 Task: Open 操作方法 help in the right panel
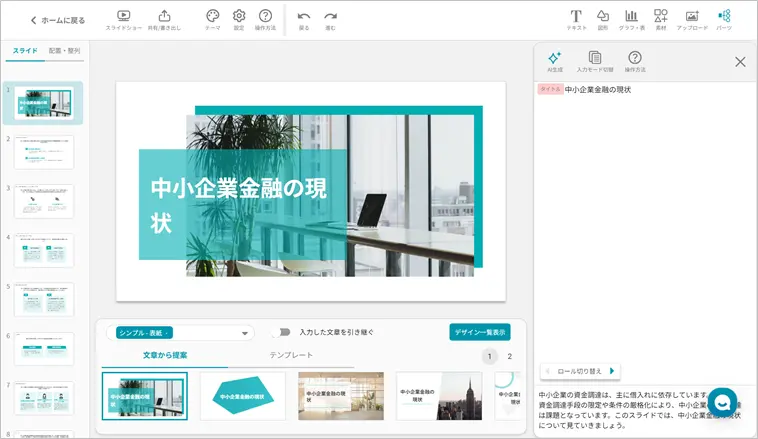point(635,62)
